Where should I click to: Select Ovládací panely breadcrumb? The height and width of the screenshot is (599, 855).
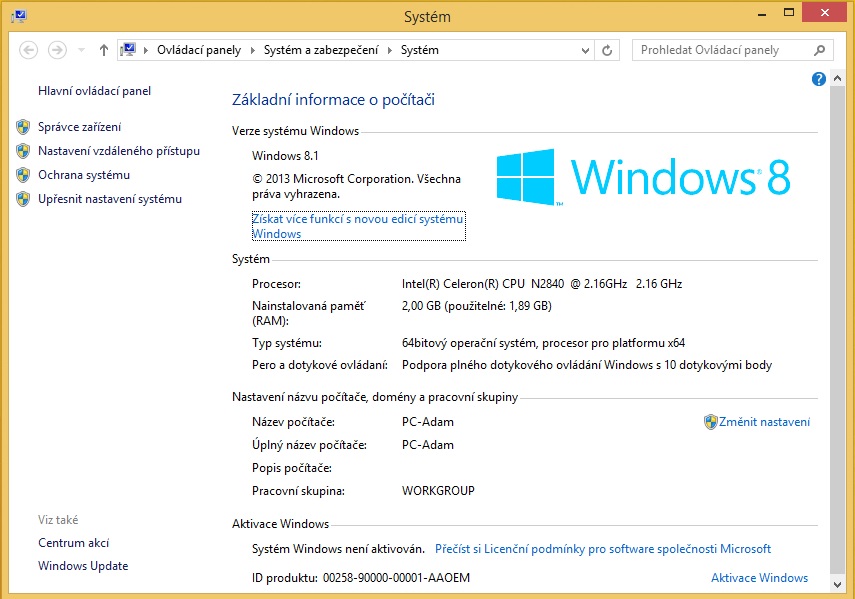pos(199,50)
